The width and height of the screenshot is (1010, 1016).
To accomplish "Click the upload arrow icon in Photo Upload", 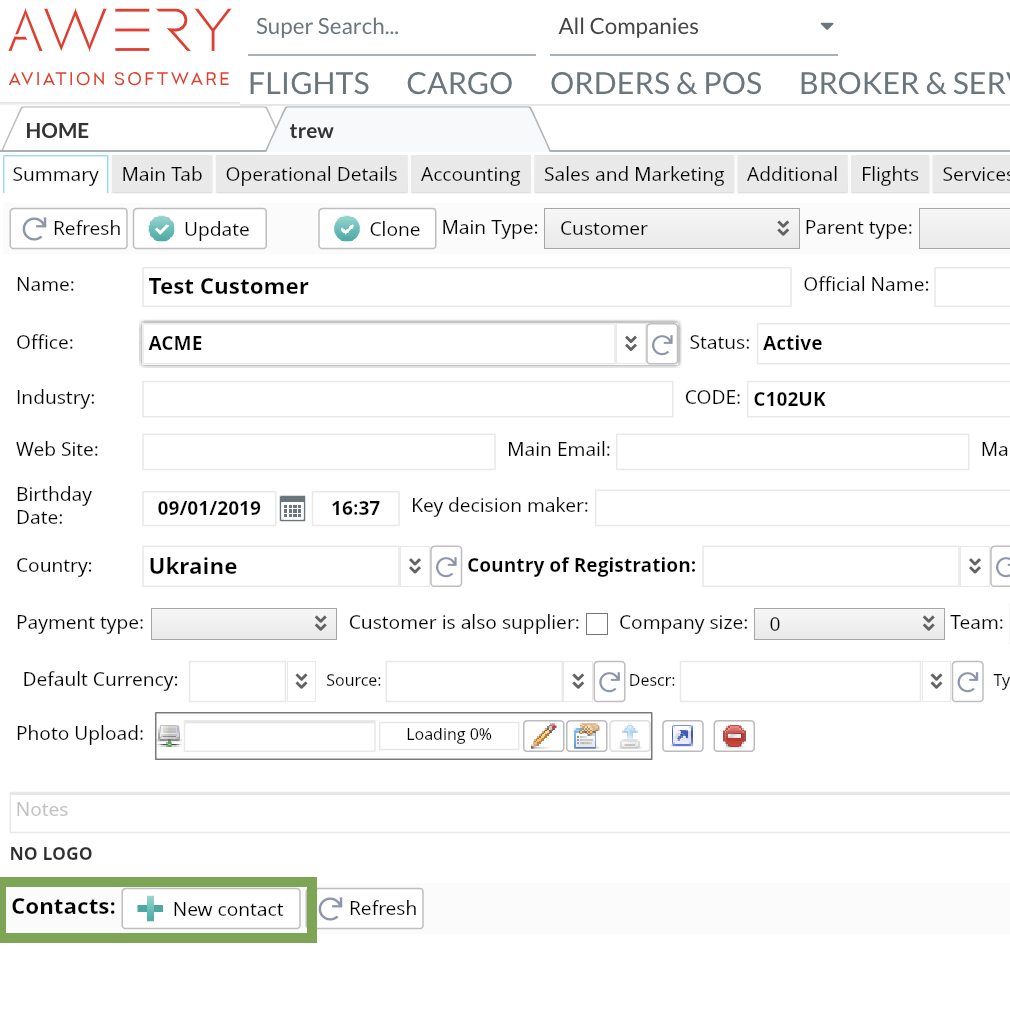I will point(629,736).
